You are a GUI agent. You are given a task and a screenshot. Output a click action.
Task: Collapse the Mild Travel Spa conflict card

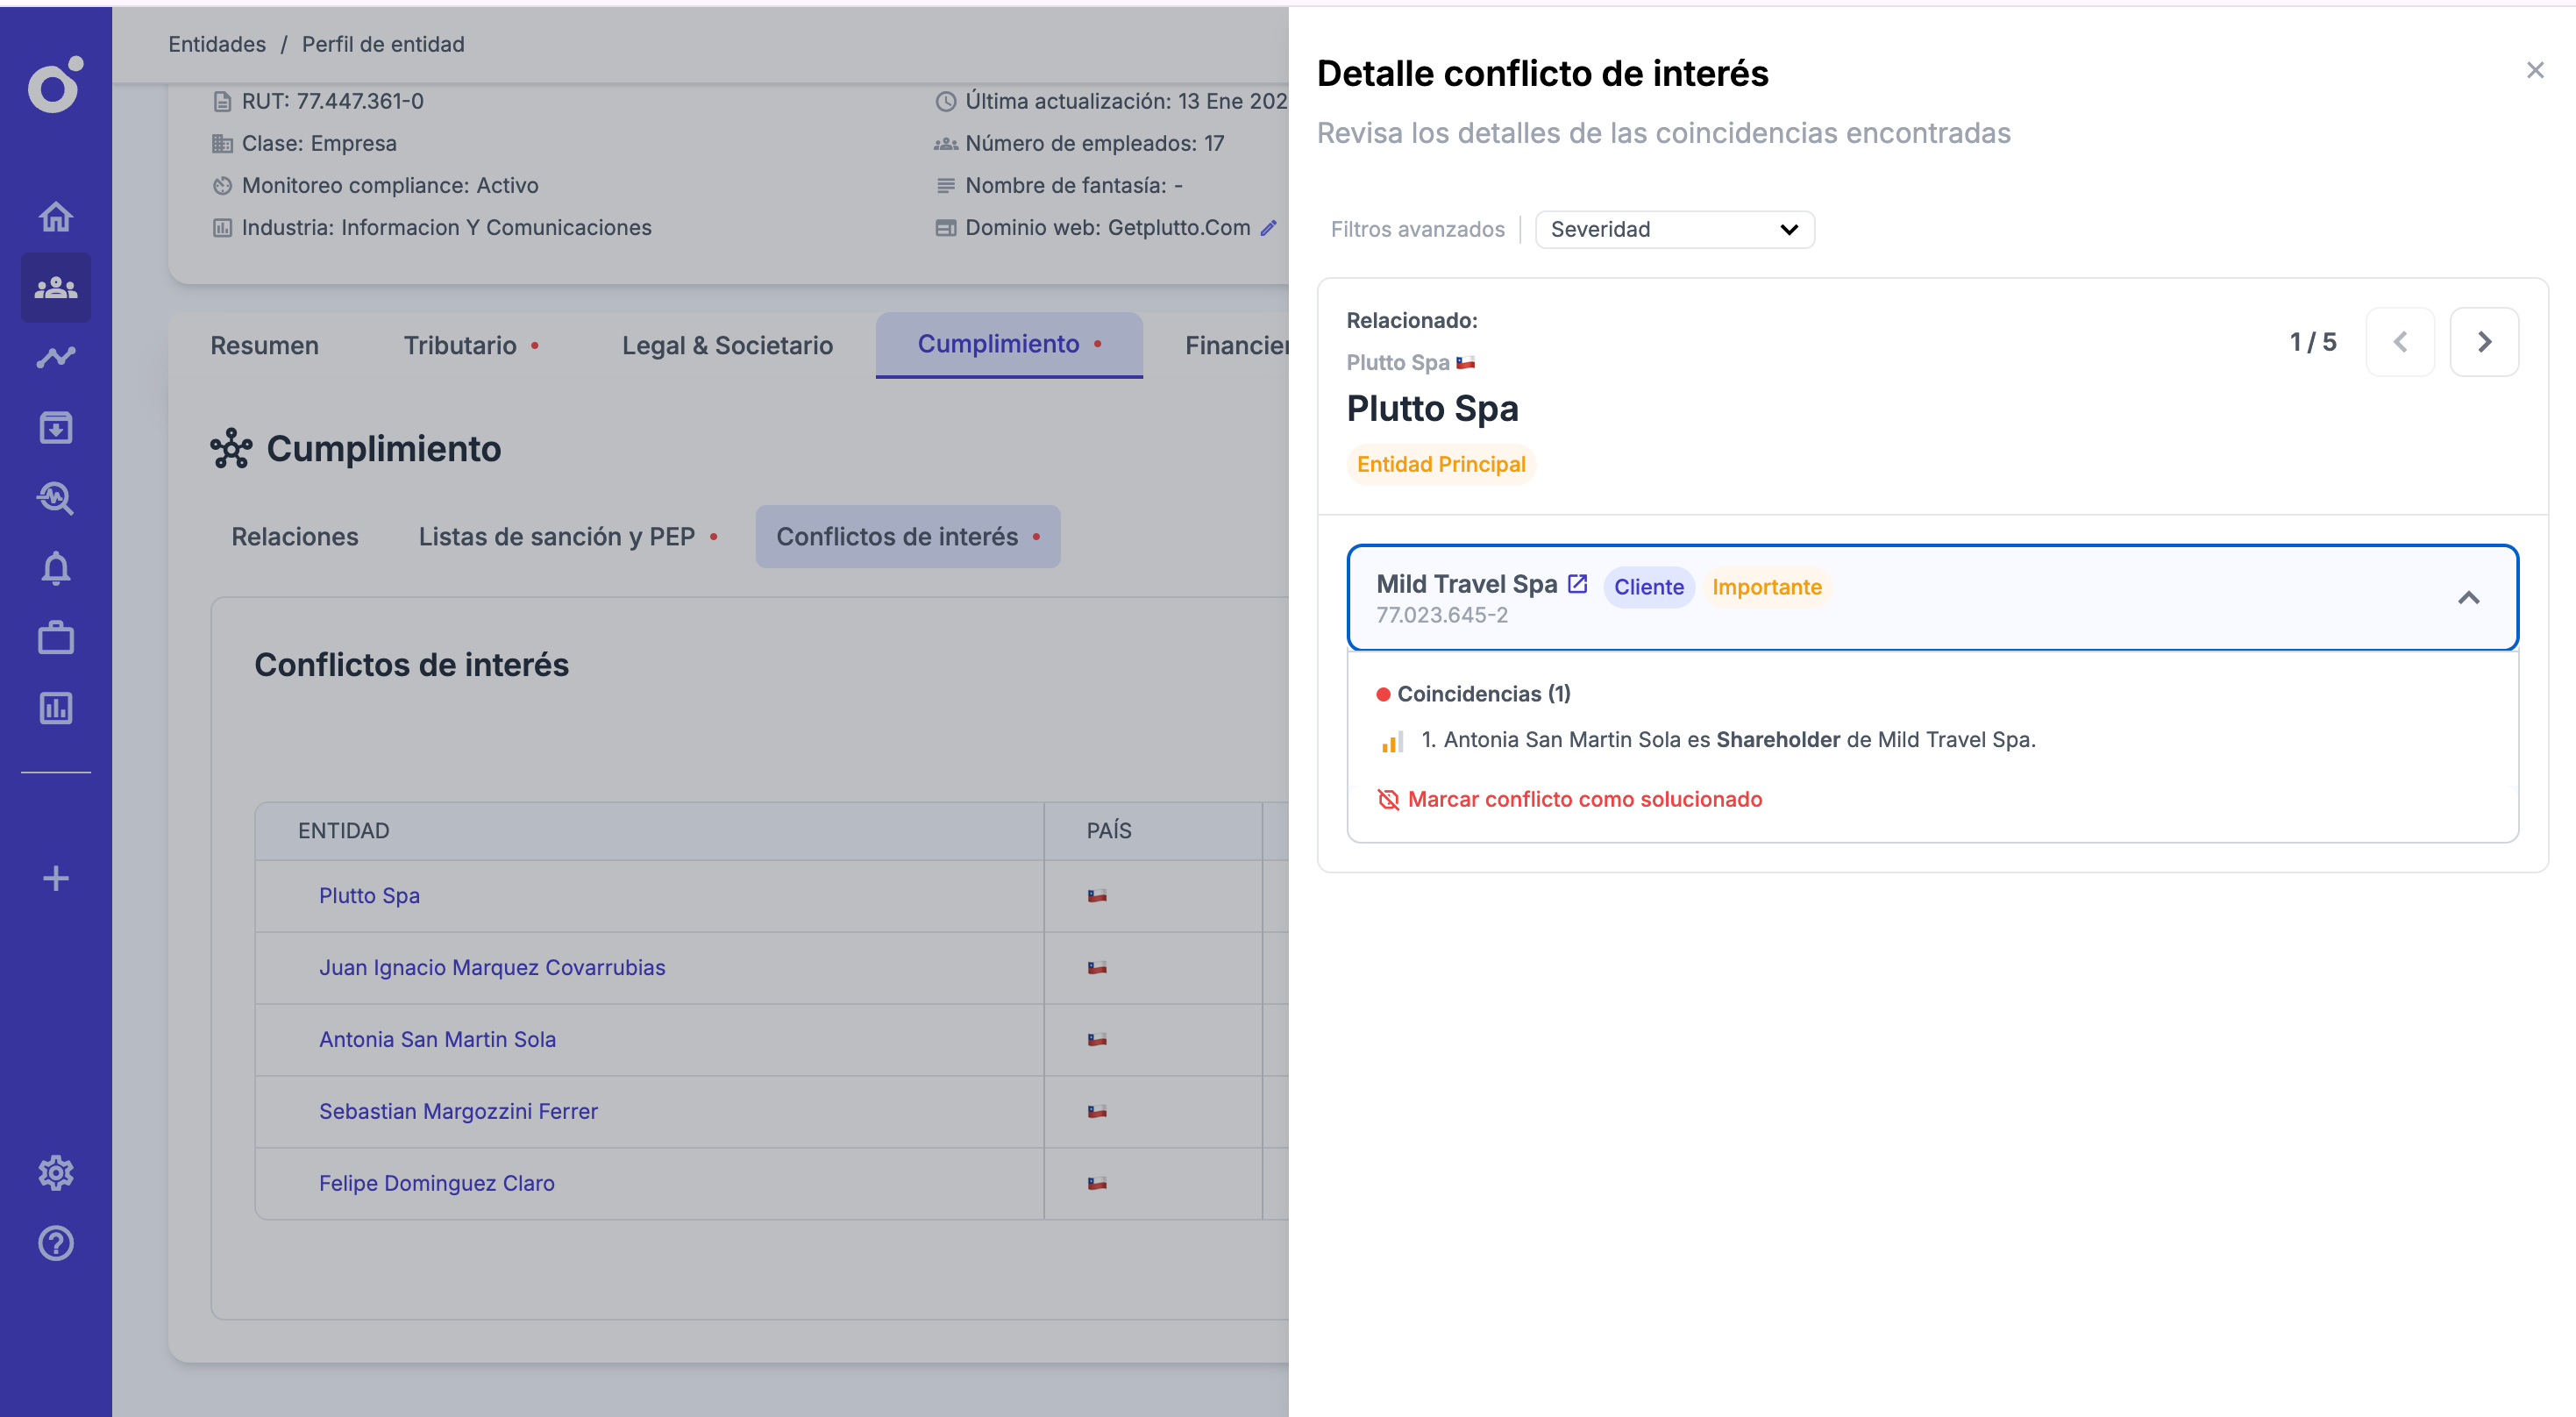[2468, 598]
